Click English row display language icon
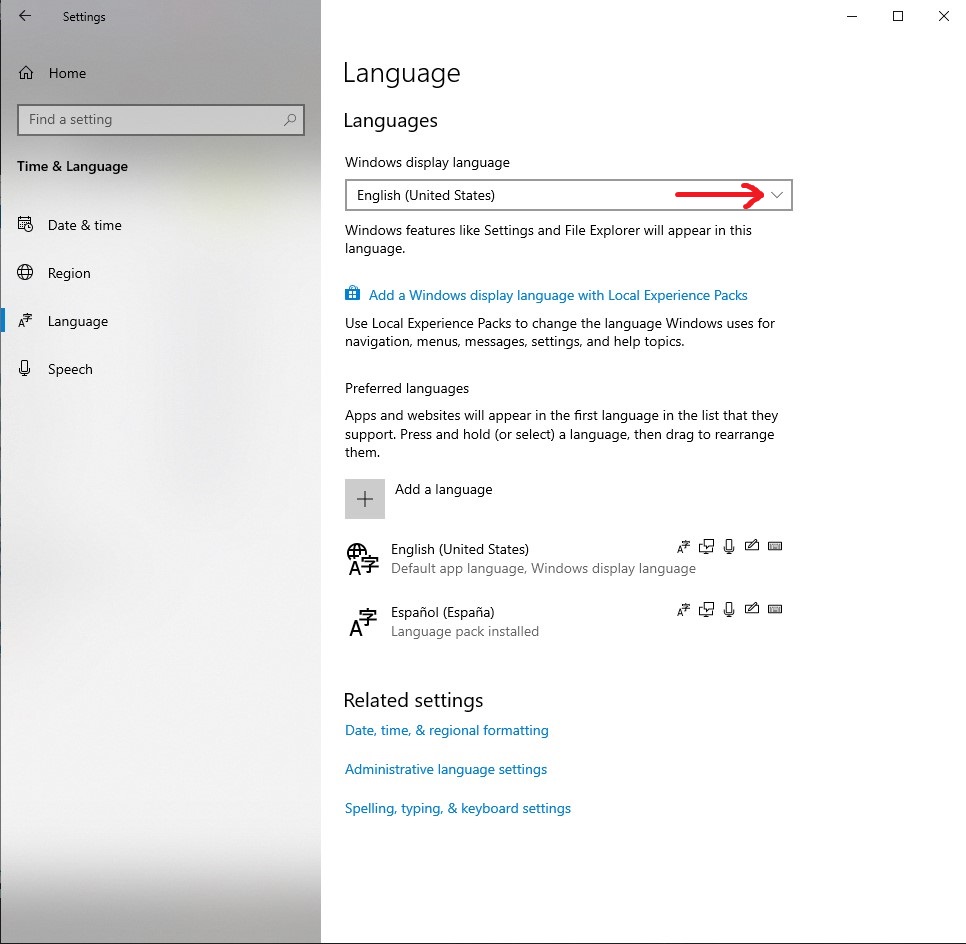This screenshot has height=944, width=966. click(683, 546)
